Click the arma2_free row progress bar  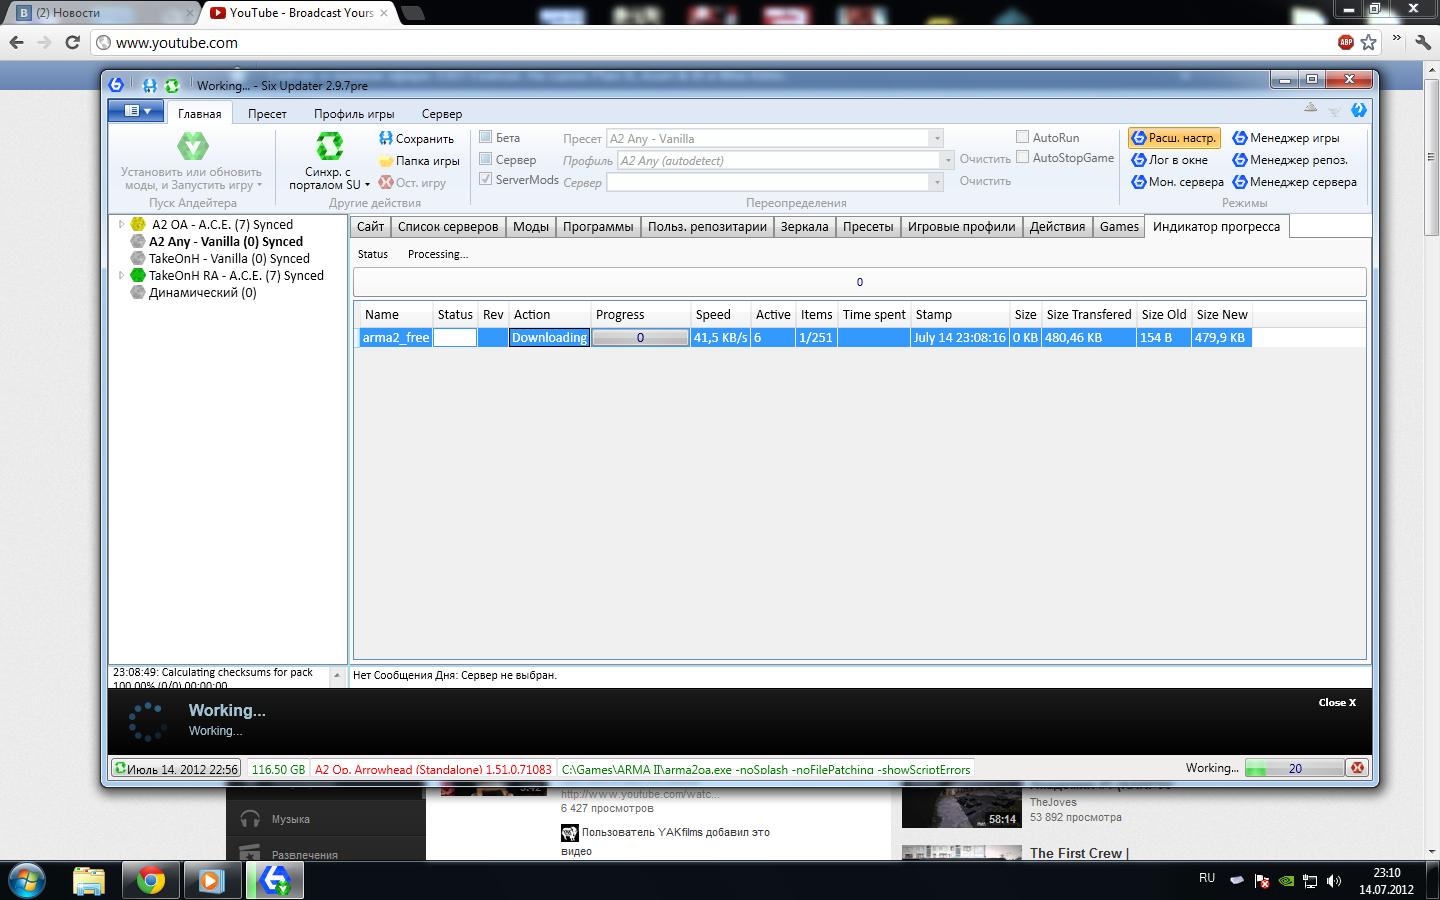click(640, 338)
